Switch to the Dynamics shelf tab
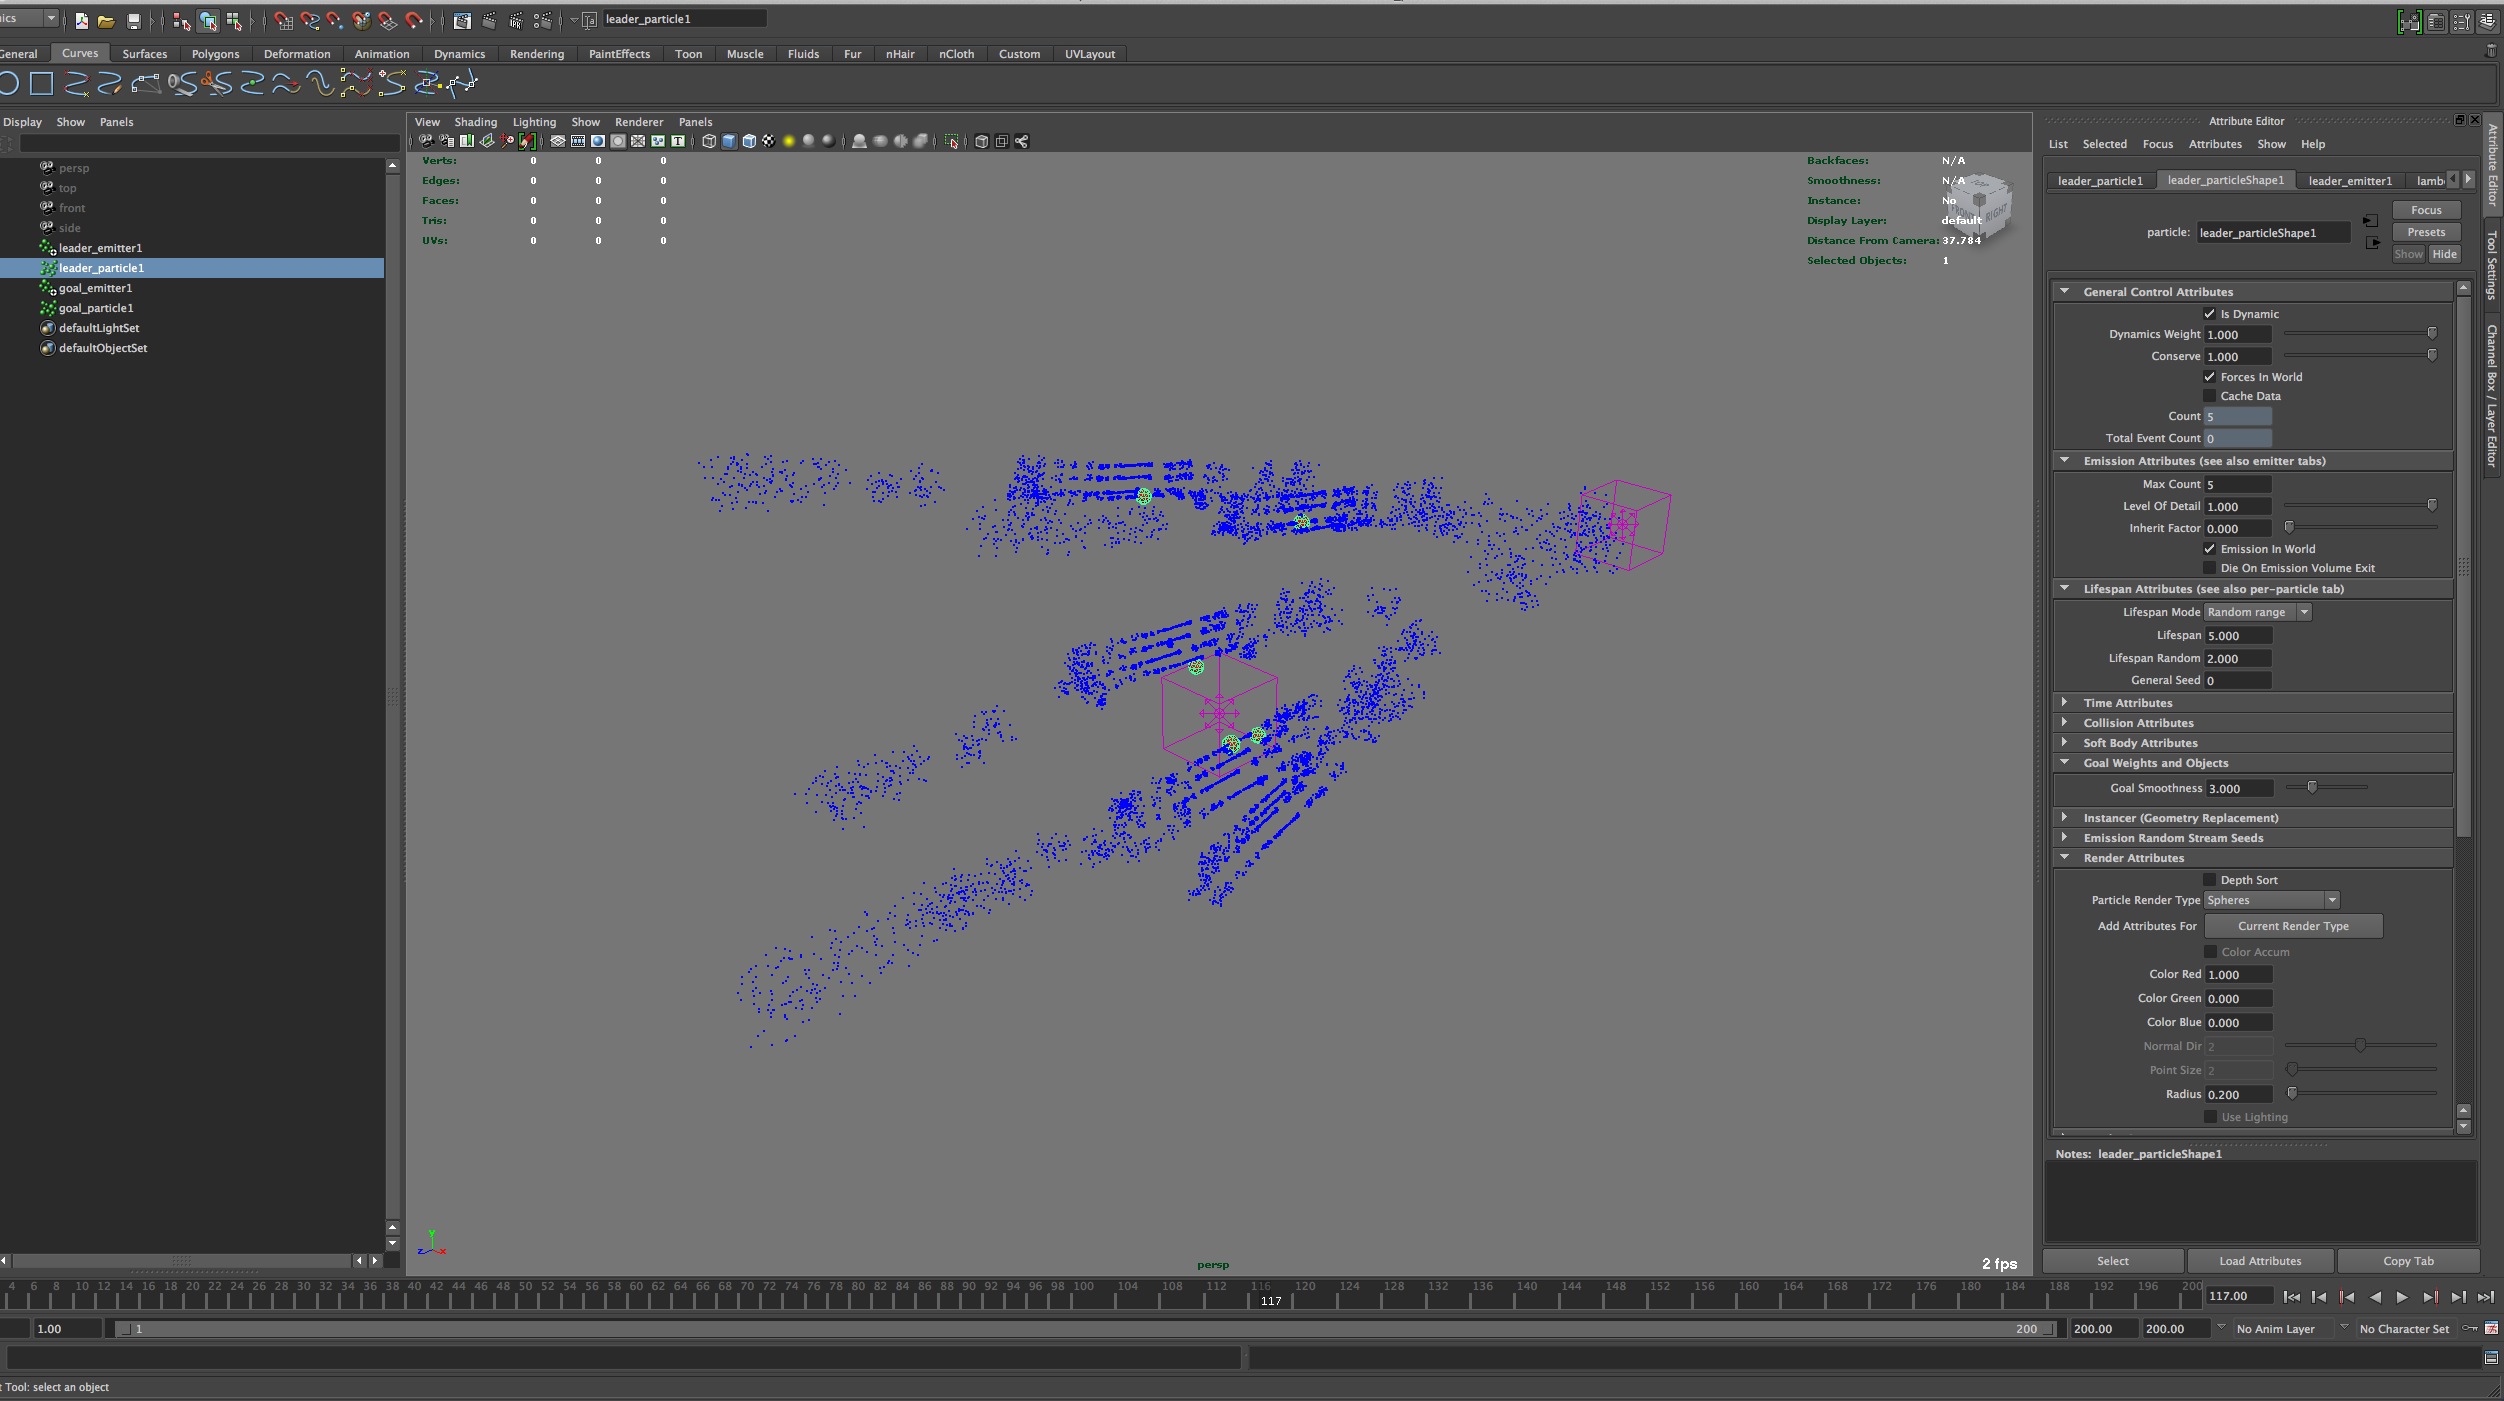2504x1401 pixels. point(459,54)
